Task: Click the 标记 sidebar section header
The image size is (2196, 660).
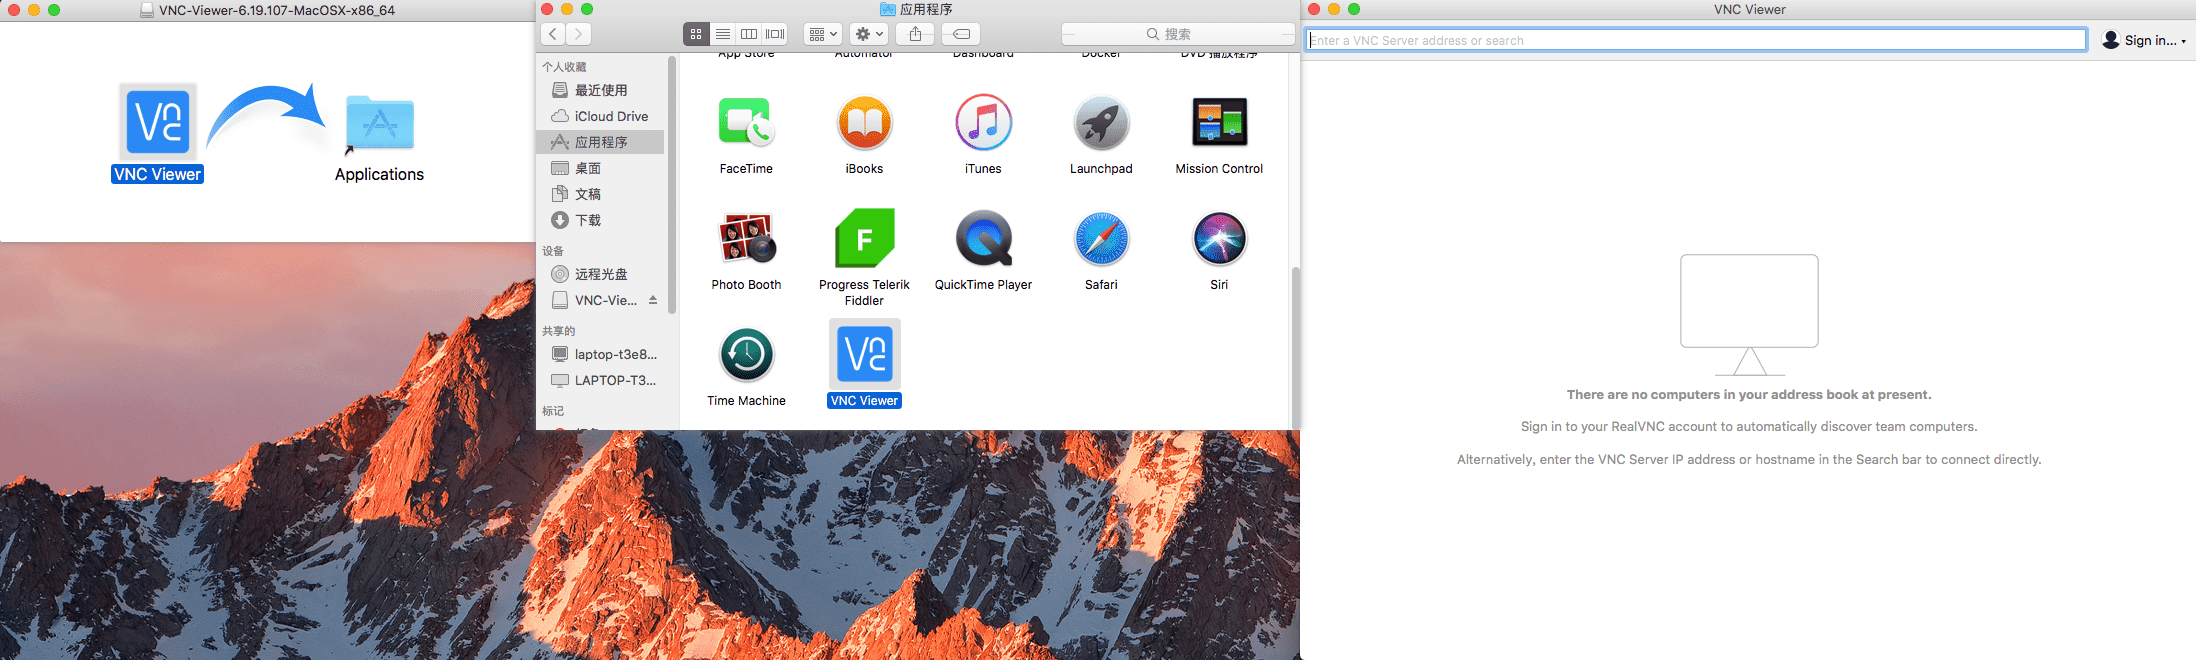Action: pyautogui.click(x=553, y=411)
